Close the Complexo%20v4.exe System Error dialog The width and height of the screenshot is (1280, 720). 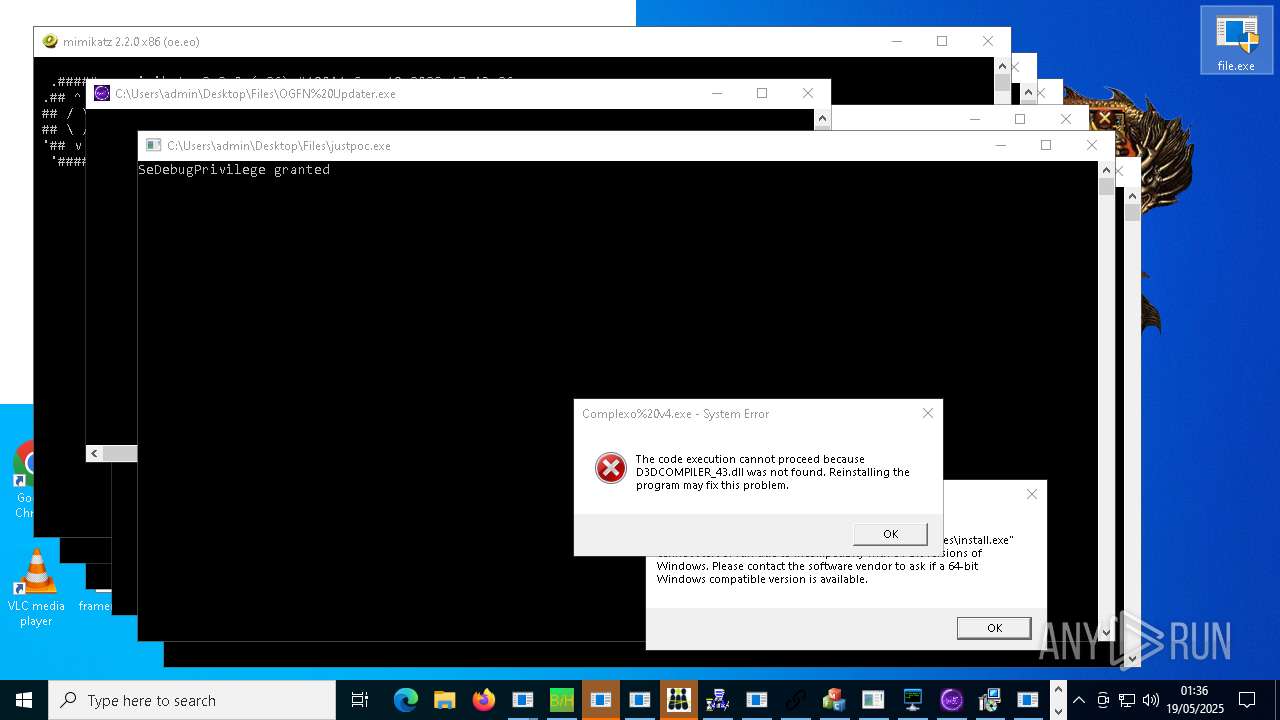click(x=928, y=413)
